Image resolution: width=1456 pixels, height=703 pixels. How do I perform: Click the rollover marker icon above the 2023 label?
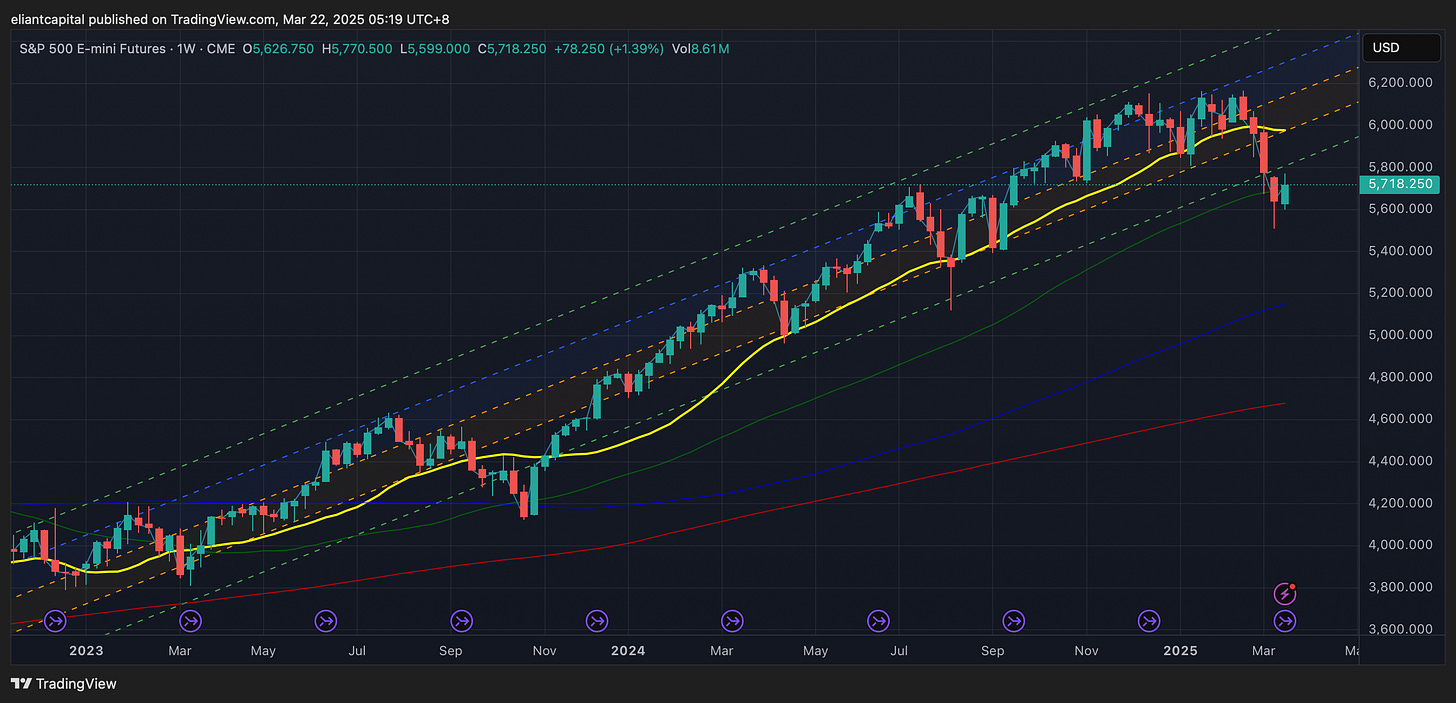(55, 622)
